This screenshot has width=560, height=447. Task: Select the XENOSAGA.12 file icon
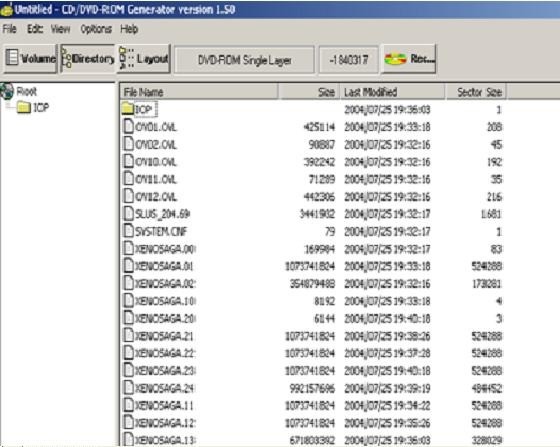[x=128, y=422]
